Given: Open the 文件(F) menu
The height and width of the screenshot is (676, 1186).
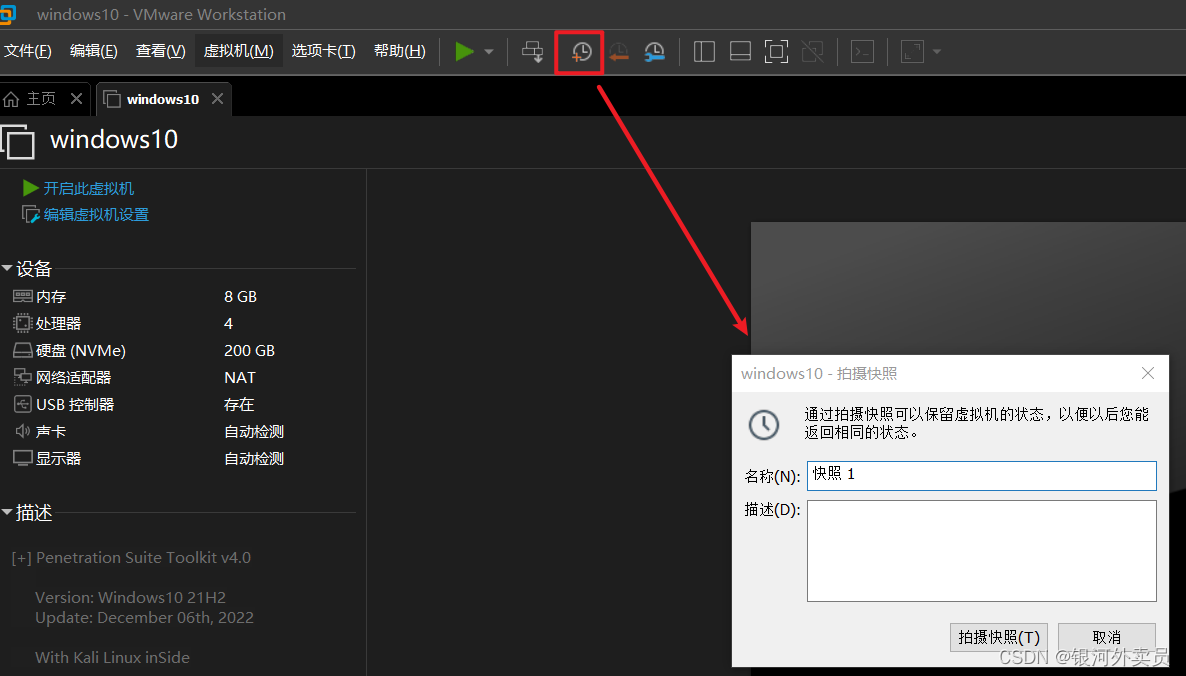Looking at the screenshot, I should [28, 51].
